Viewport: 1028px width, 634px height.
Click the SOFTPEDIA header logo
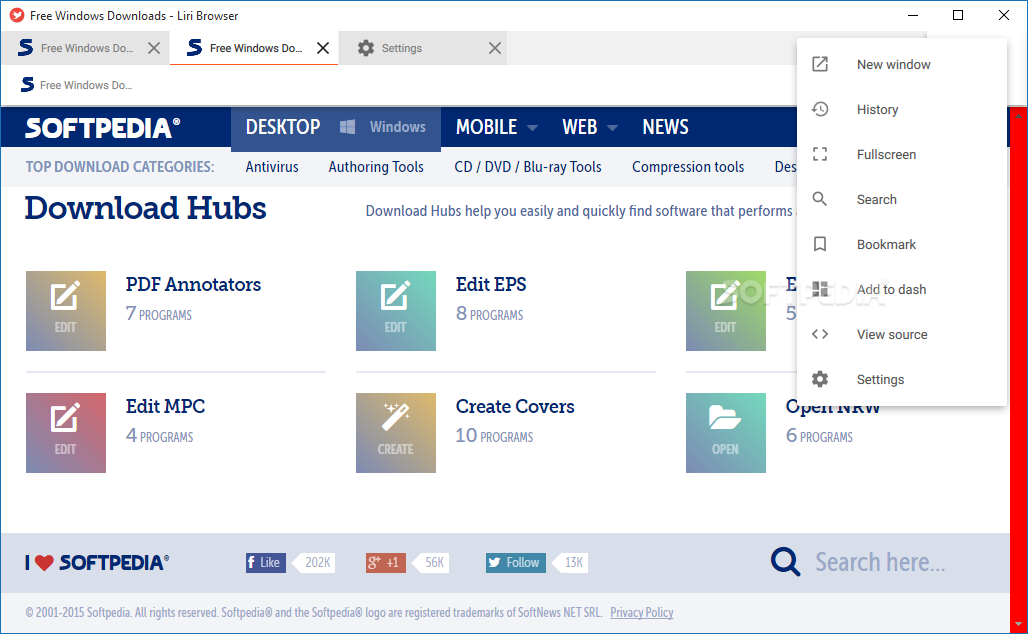pos(102,127)
